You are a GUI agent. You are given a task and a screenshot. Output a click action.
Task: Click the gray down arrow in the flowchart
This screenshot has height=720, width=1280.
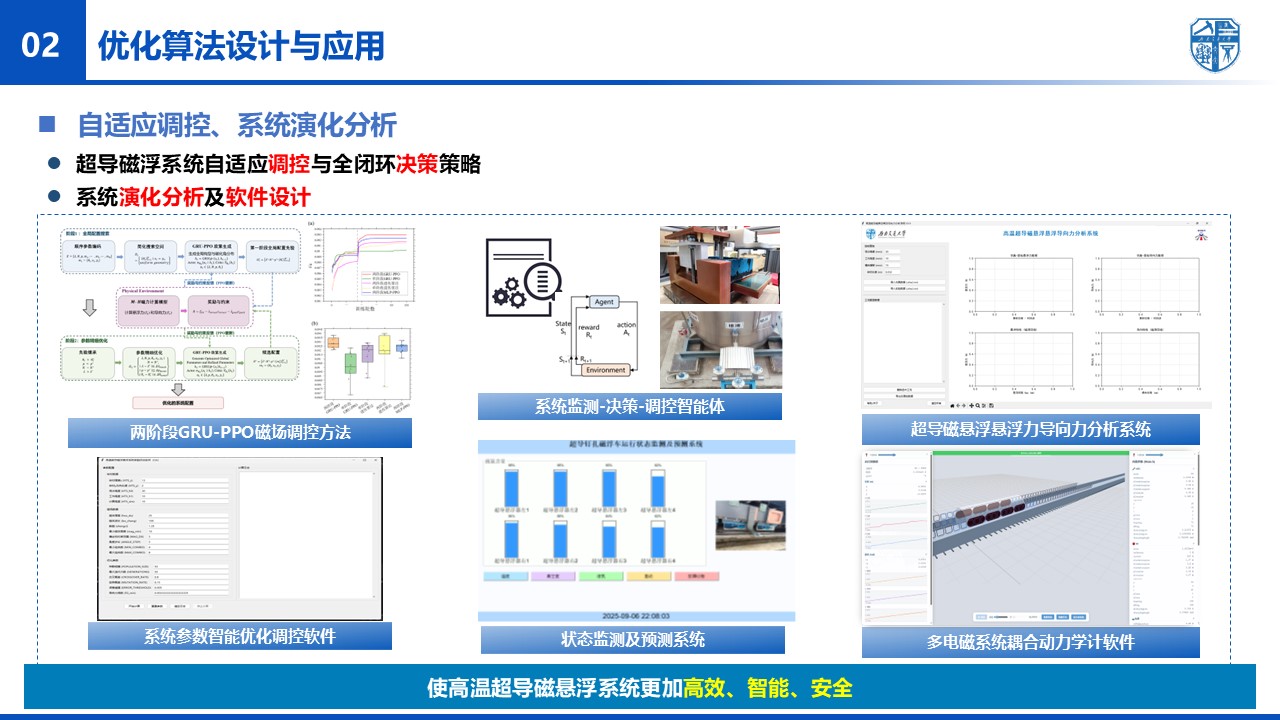click(x=91, y=306)
